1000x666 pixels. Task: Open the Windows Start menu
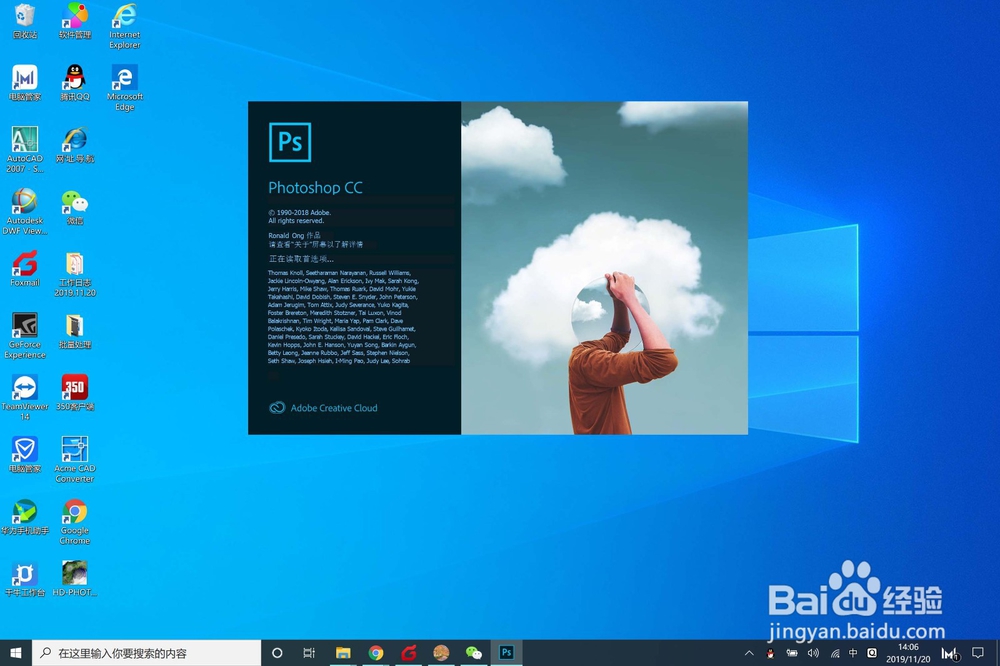(x=16, y=653)
